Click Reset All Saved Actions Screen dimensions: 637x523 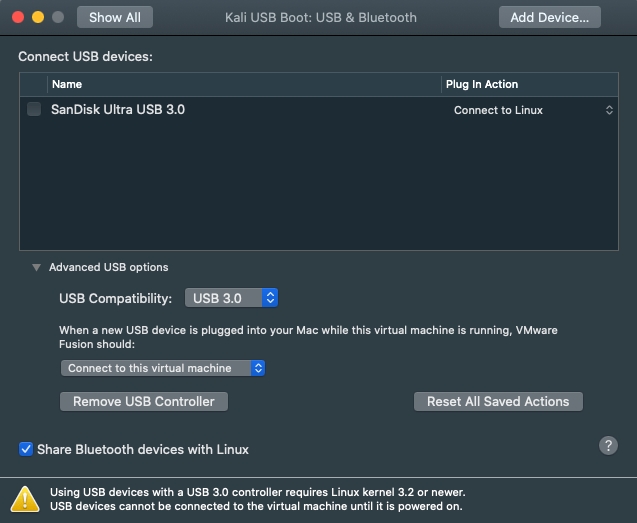(497, 401)
